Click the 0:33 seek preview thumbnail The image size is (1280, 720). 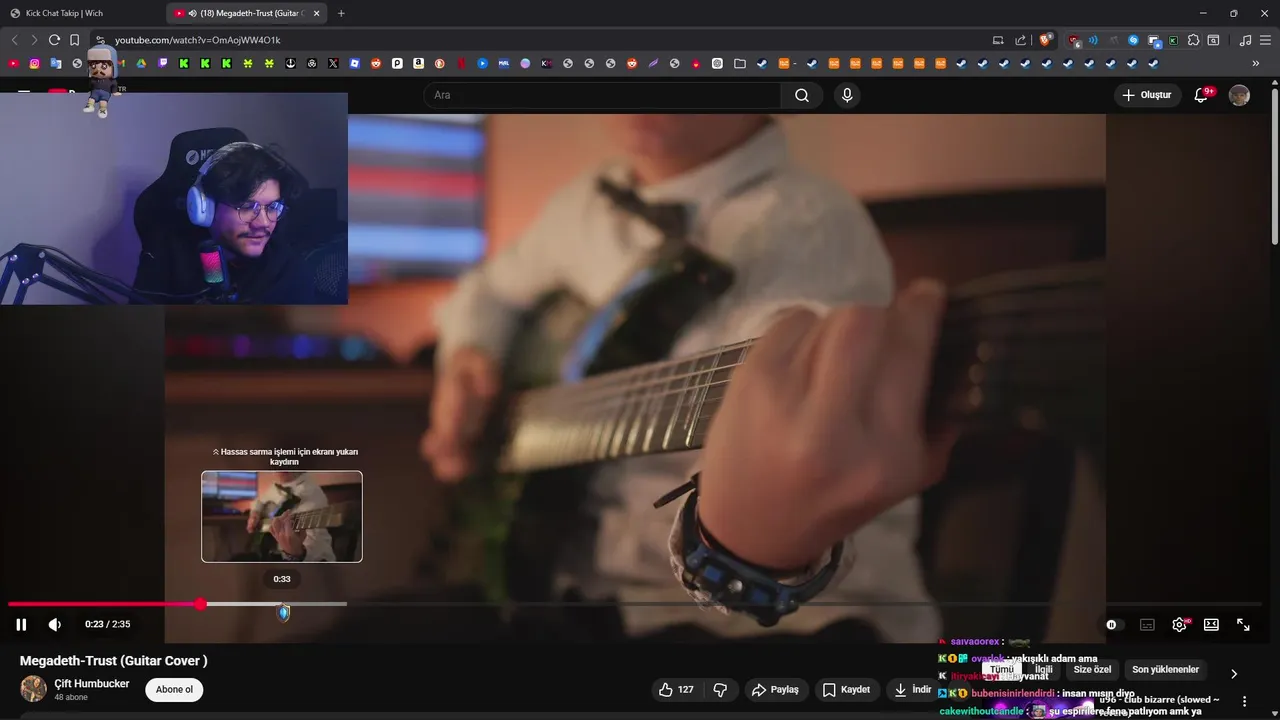coord(282,516)
